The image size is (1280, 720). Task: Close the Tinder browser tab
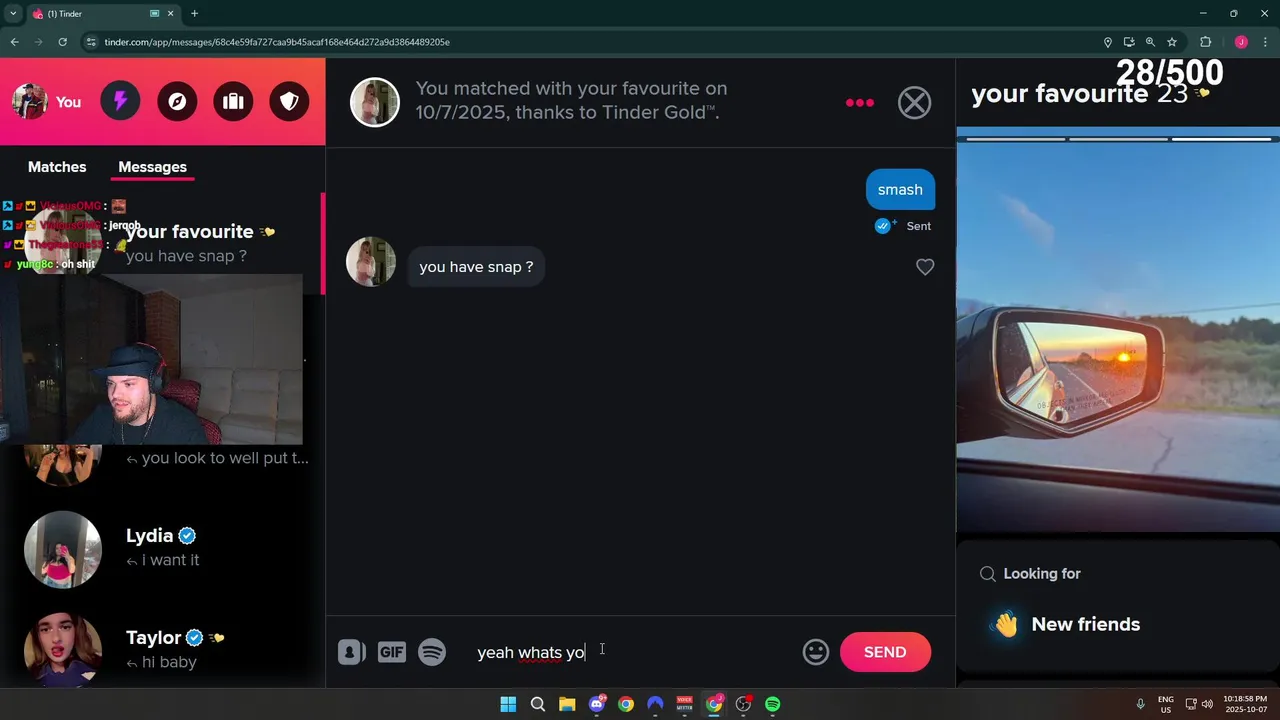171,14
